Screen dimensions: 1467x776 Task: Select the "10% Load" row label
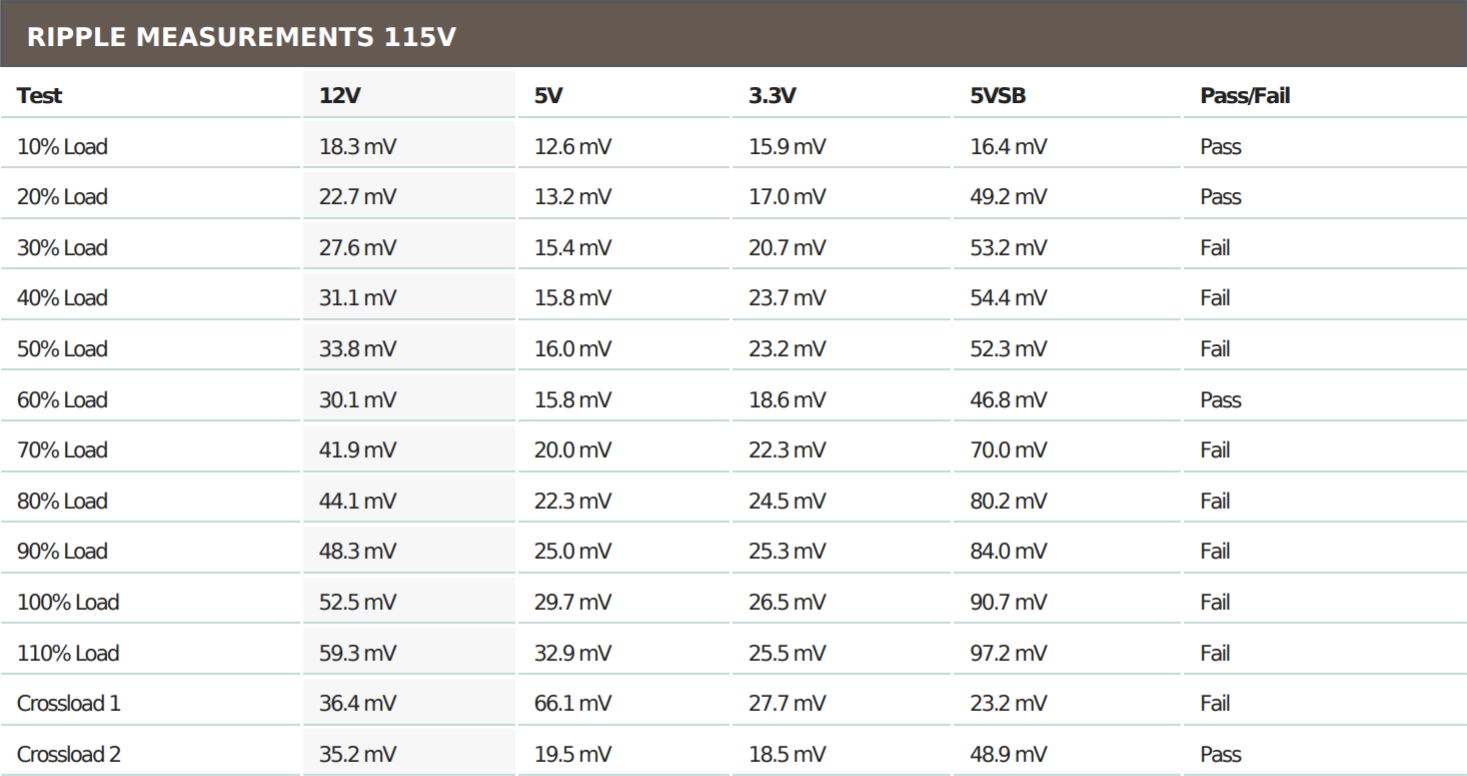click(62, 147)
